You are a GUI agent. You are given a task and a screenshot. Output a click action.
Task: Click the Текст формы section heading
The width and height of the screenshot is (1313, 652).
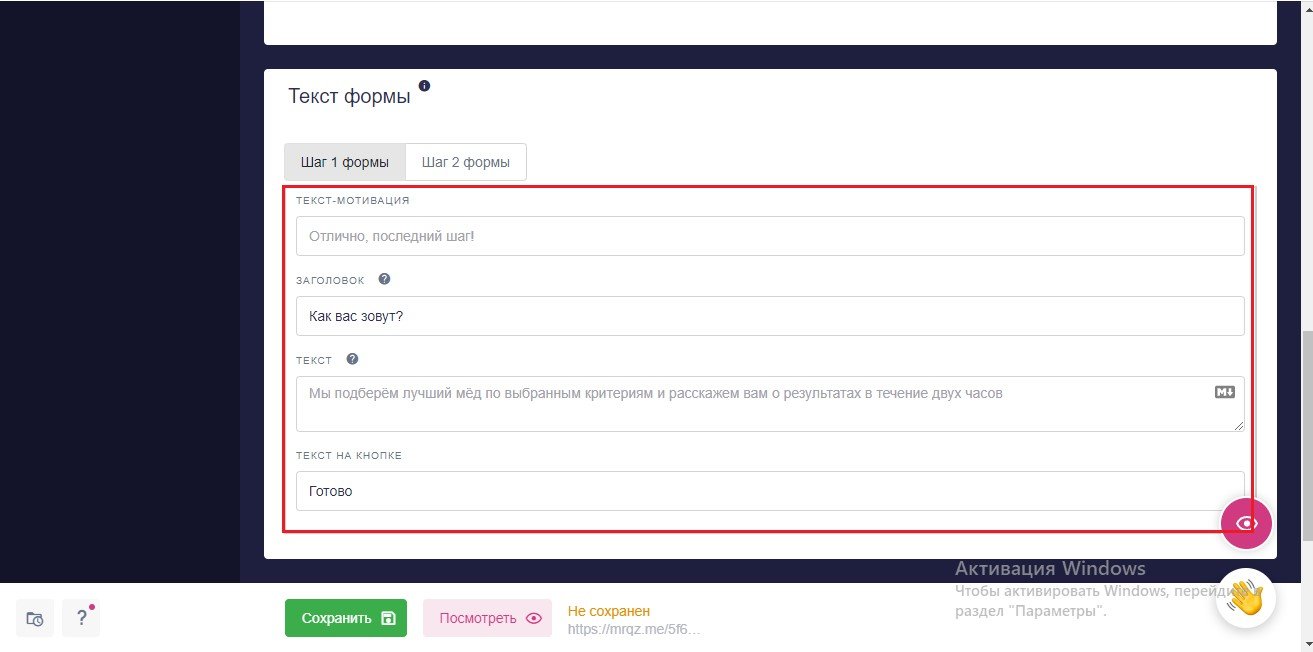point(349,96)
